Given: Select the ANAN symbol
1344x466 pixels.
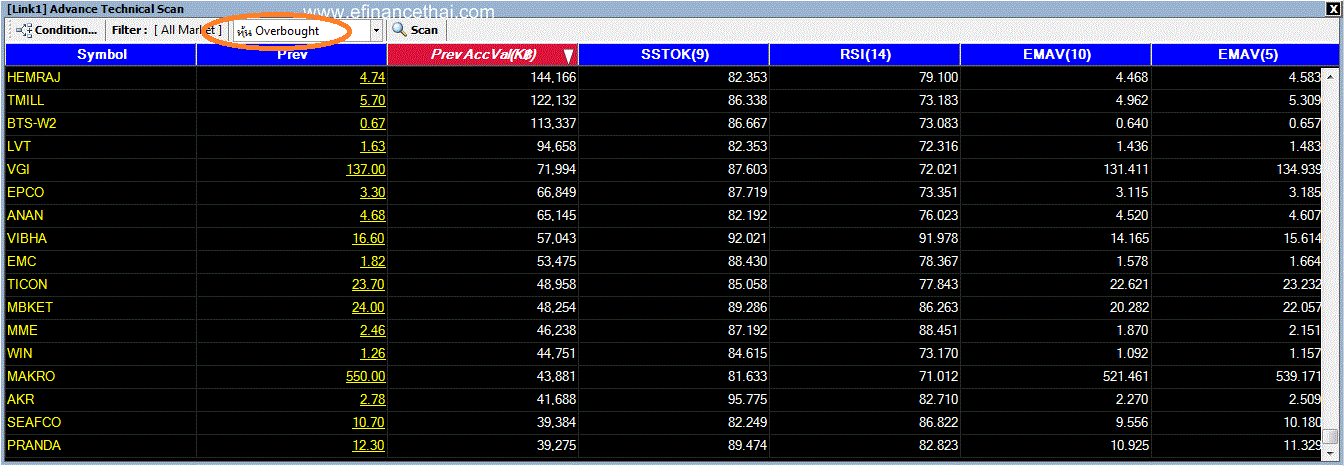Looking at the screenshot, I should (25, 215).
